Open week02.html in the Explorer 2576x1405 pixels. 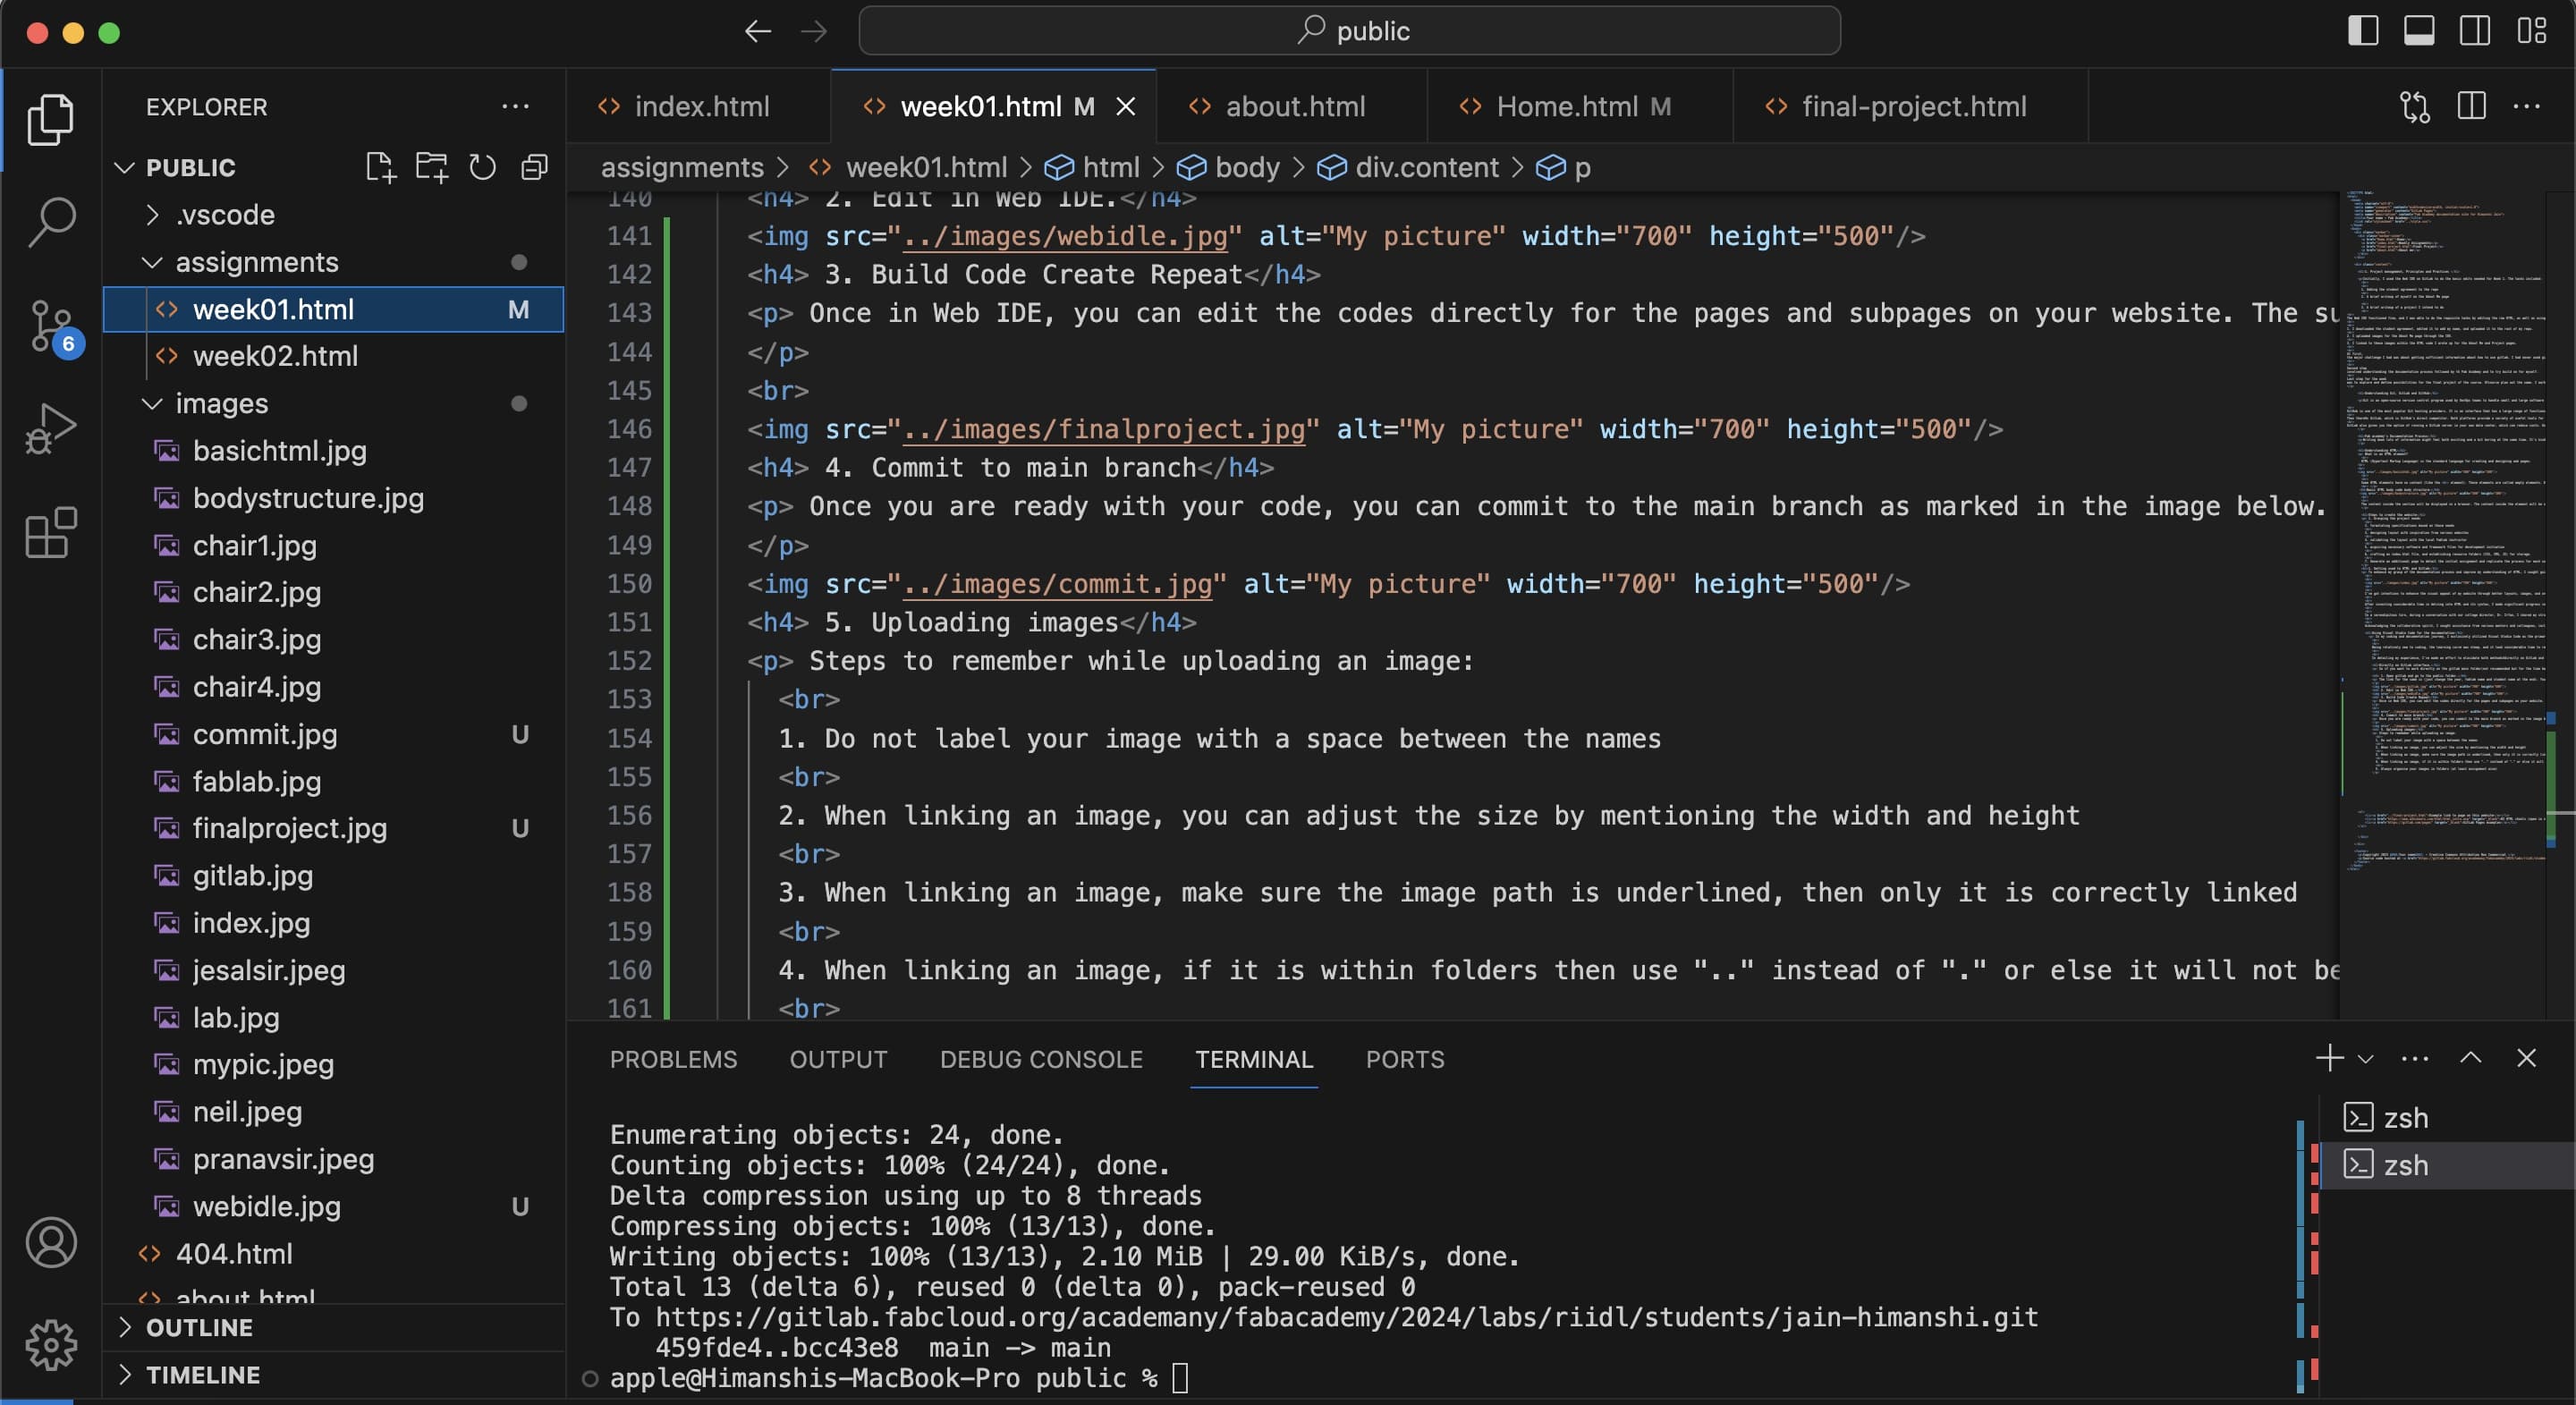click(334, 356)
